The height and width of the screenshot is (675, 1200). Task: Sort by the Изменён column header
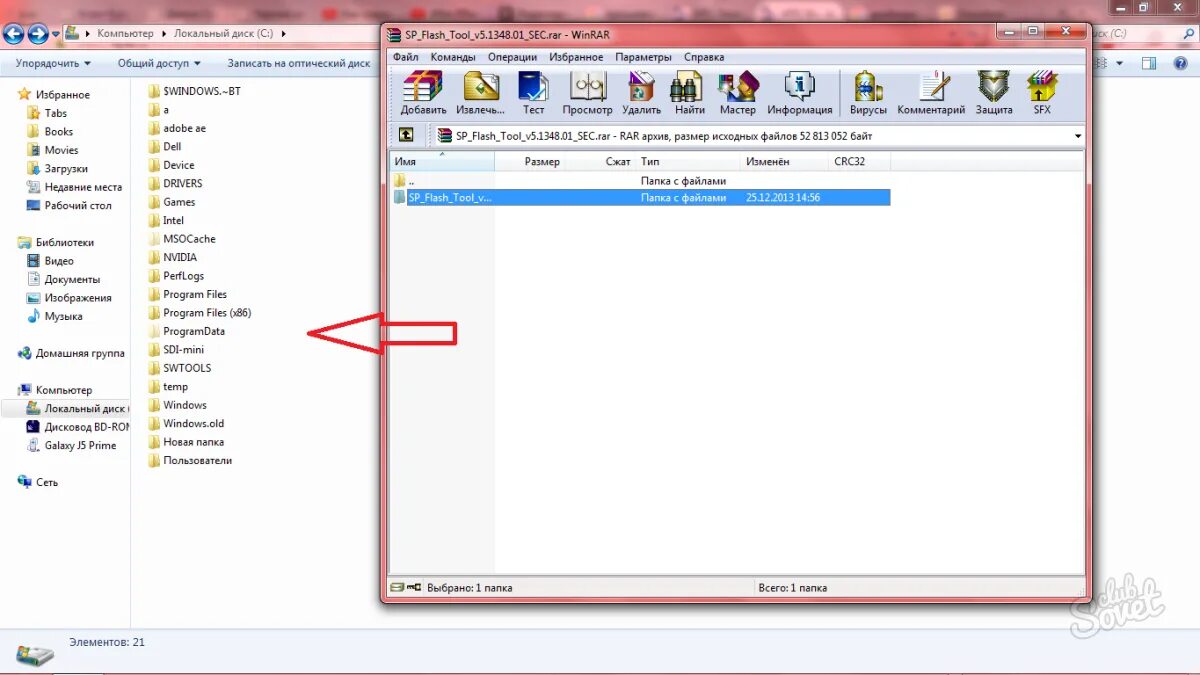tap(786, 161)
